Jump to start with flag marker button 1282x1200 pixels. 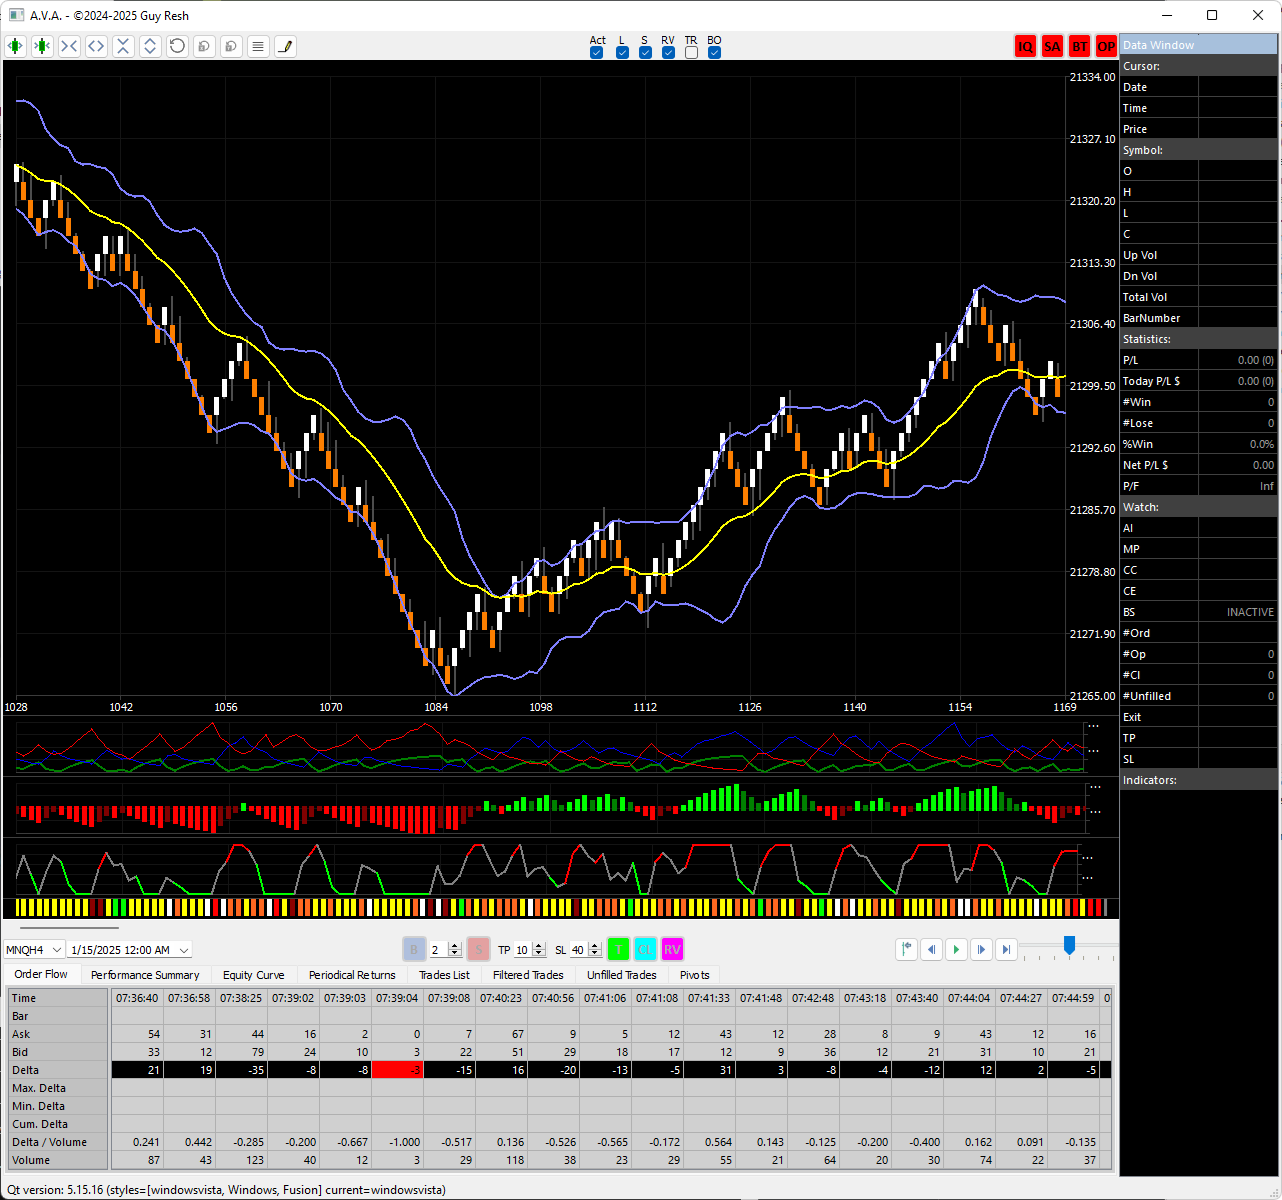coord(907,949)
